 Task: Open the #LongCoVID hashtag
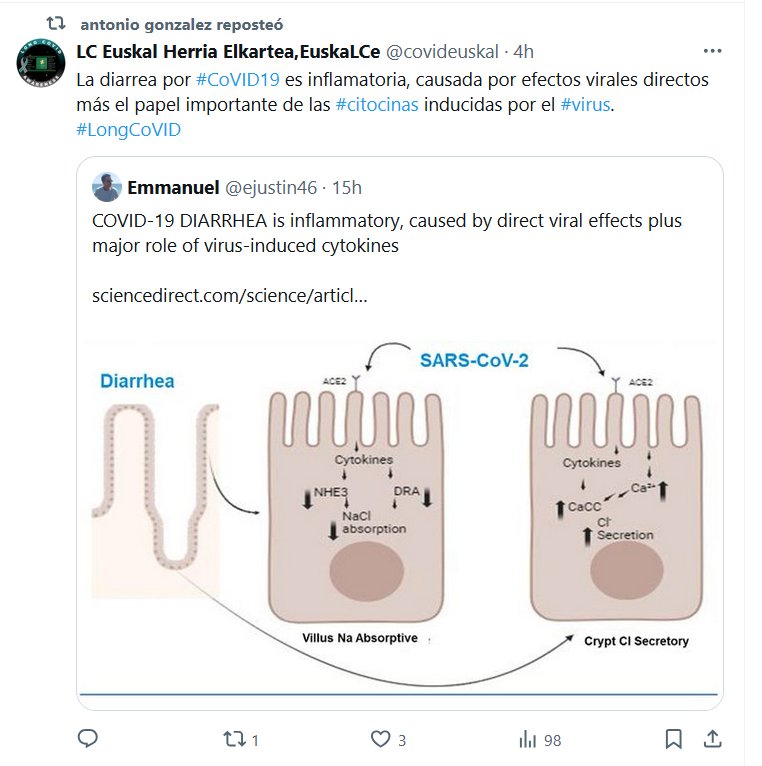128,130
